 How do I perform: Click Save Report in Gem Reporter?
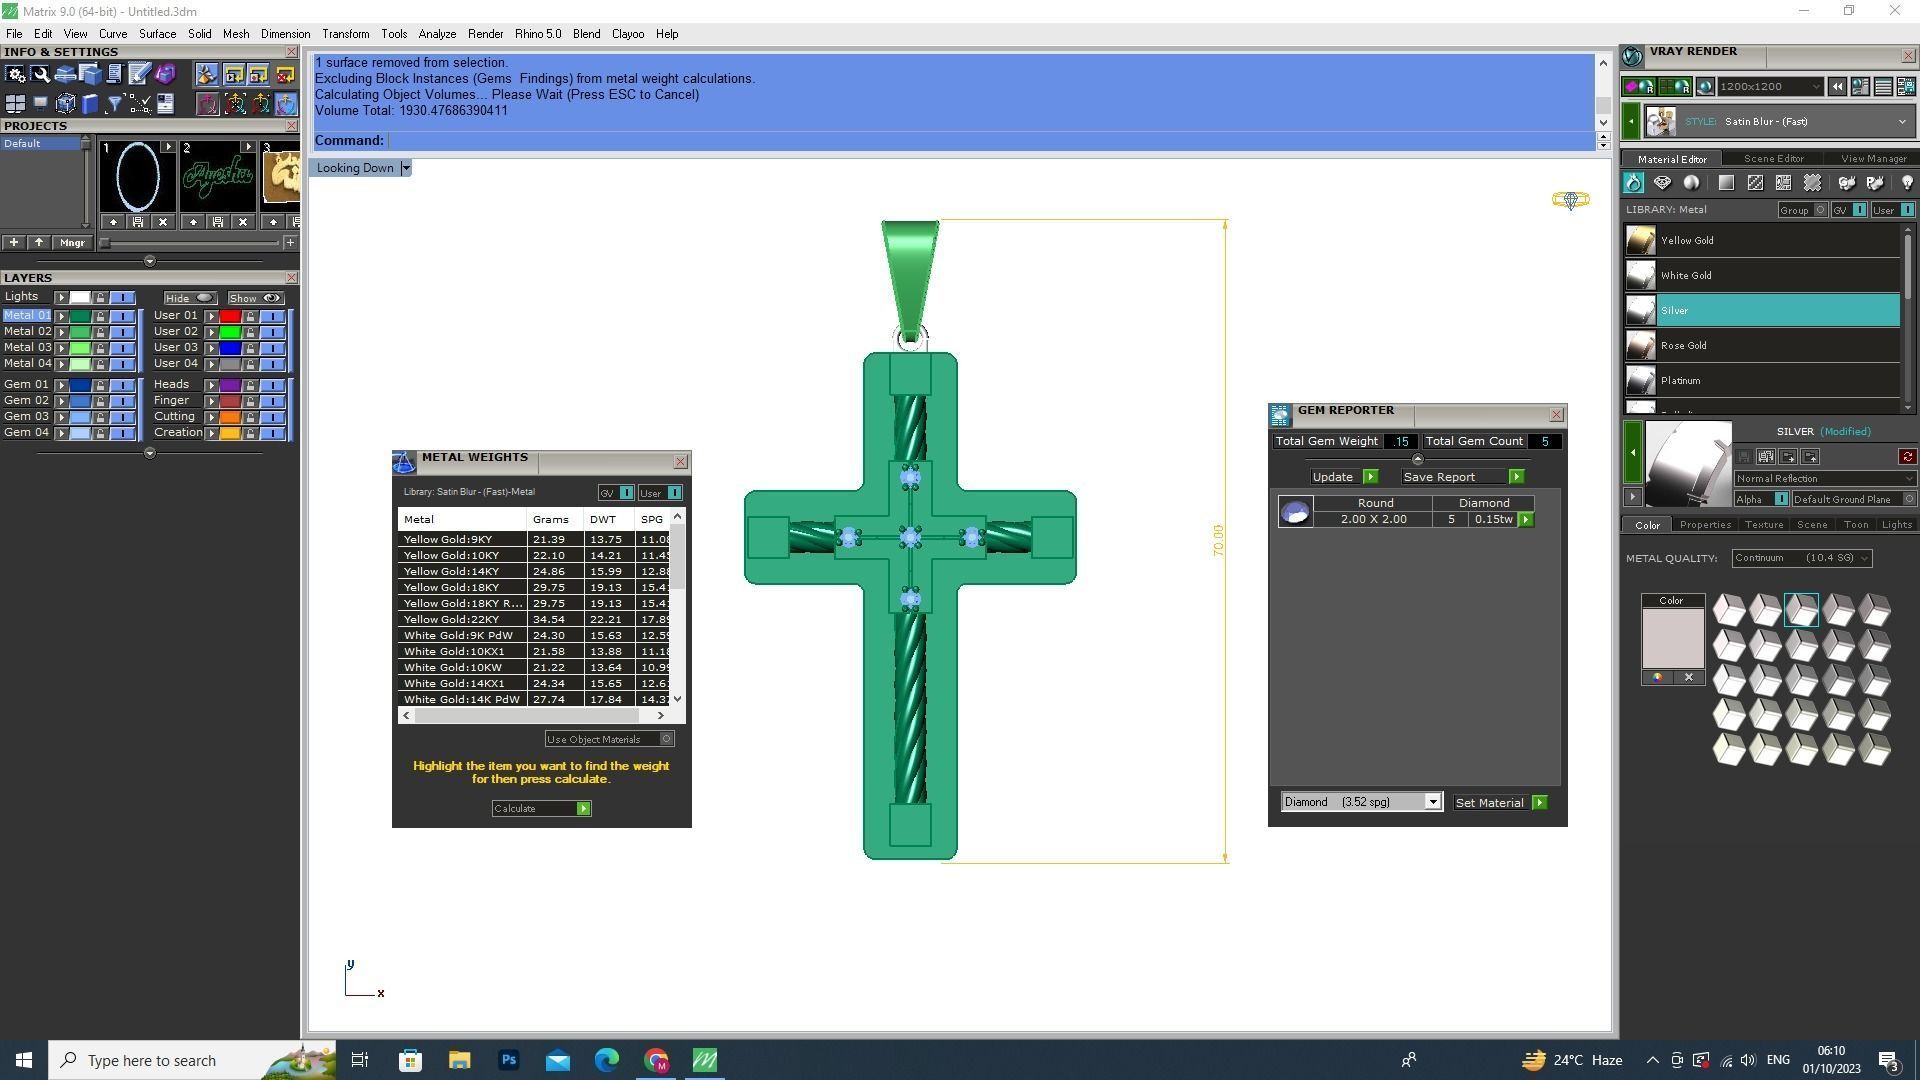coord(1463,477)
